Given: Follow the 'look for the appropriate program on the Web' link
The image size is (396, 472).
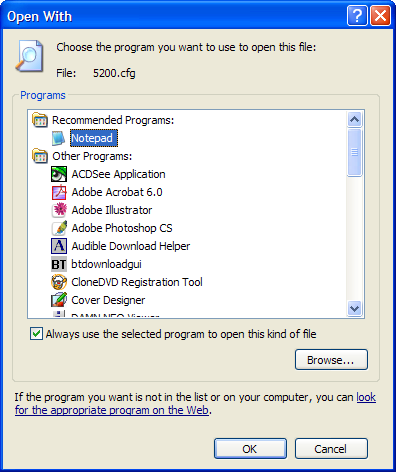Looking at the screenshot, I should 195,403.
